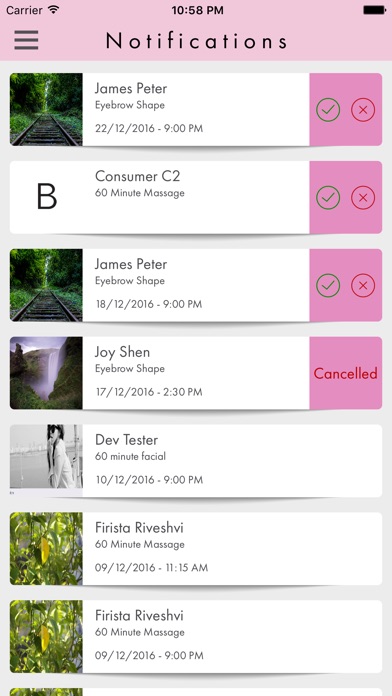This screenshot has height=696, width=392.
Task: Open Dev Tester's 60 minute facial notification
Action: [x=196, y=461]
